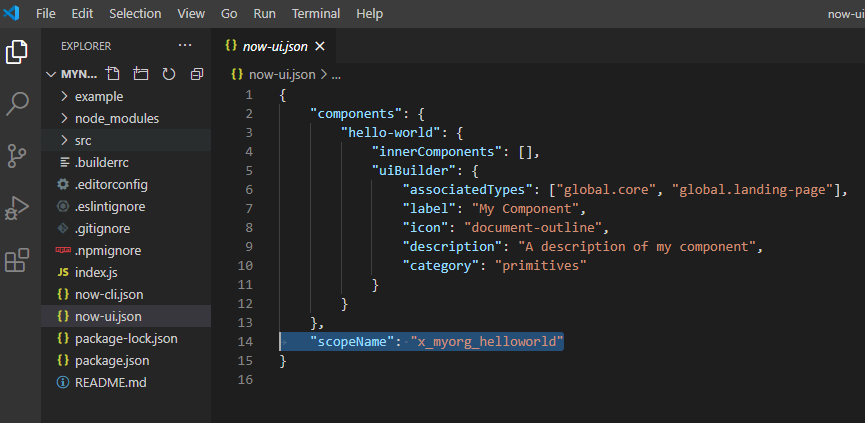Click the now-ui.json breadcrumb
Screen dimensions: 865x423
281,74
